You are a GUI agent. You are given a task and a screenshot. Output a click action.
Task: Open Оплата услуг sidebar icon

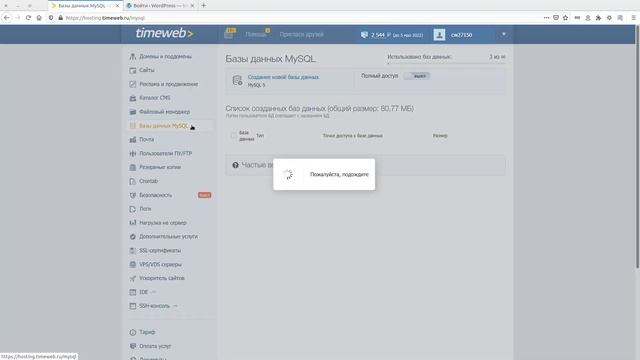(x=133, y=346)
